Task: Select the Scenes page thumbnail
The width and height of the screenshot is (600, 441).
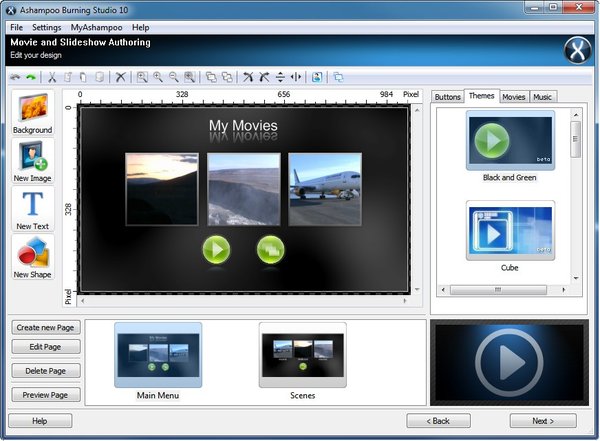Action: [x=302, y=356]
